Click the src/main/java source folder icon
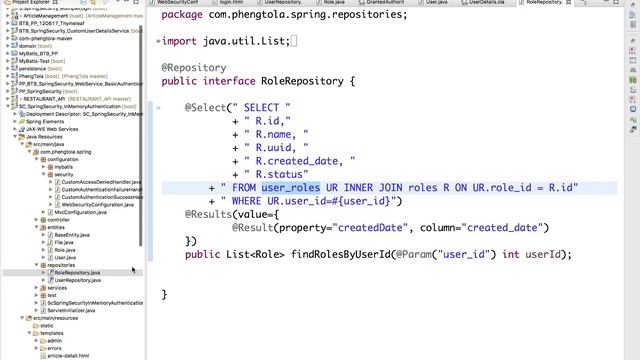 tap(29, 144)
